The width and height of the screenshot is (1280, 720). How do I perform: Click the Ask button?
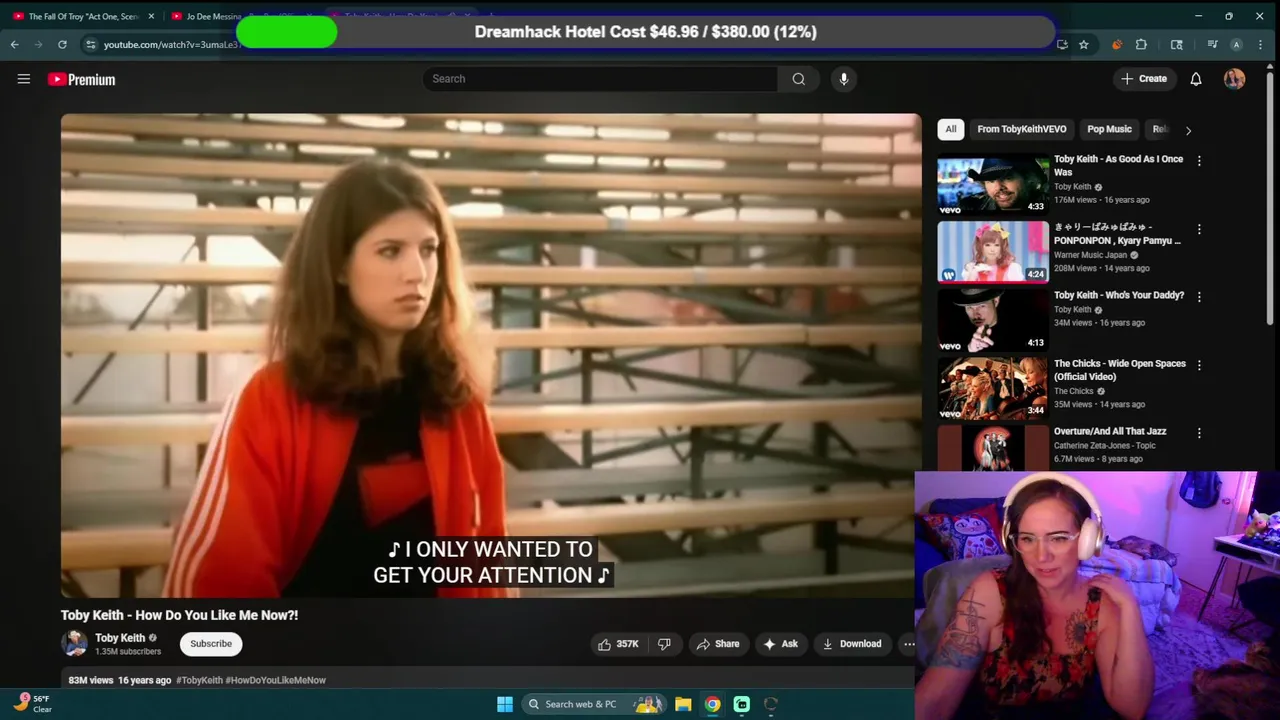tap(780, 644)
